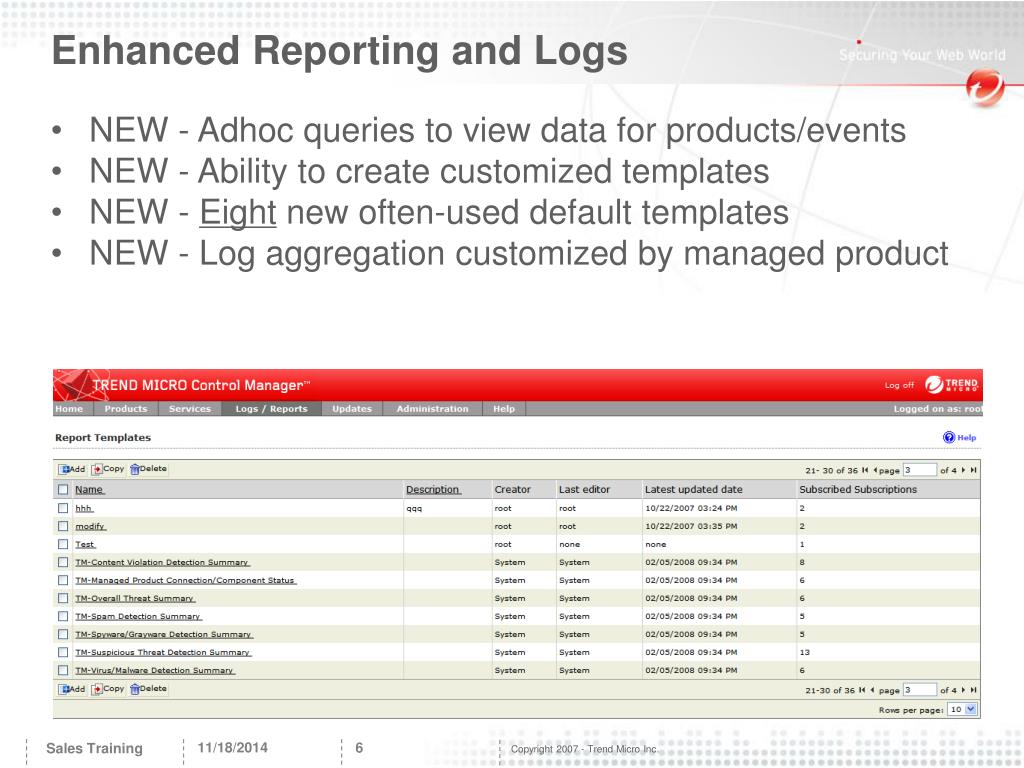1024x768 pixels.
Task: Open the Rows per page dropdown
Action: click(x=963, y=709)
